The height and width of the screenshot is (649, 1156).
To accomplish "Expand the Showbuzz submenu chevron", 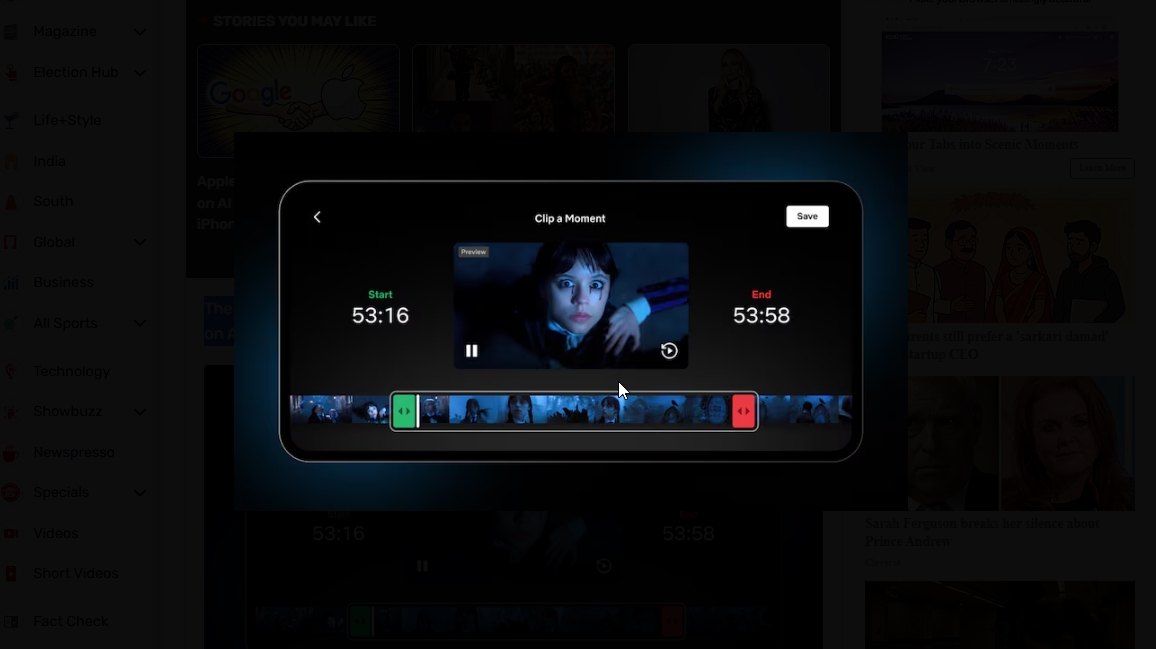I will coord(140,411).
